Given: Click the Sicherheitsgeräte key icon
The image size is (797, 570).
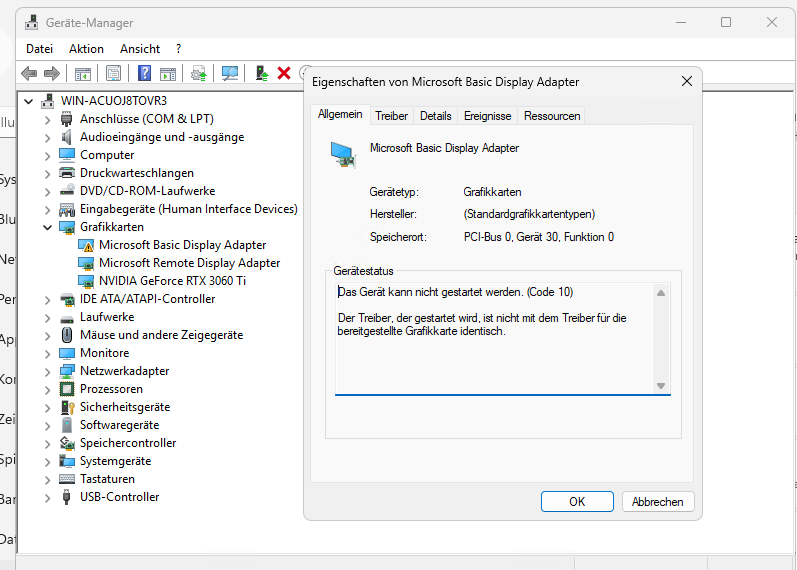Looking at the screenshot, I should pyautogui.click(x=67, y=407).
